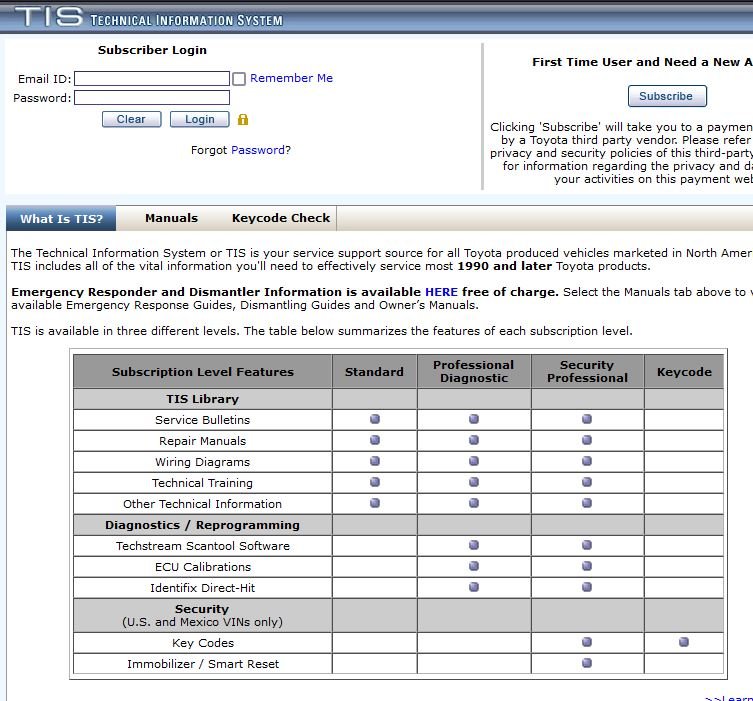The height and width of the screenshot is (701, 753).
Task: Click the Standard column header
Action: [x=374, y=372]
